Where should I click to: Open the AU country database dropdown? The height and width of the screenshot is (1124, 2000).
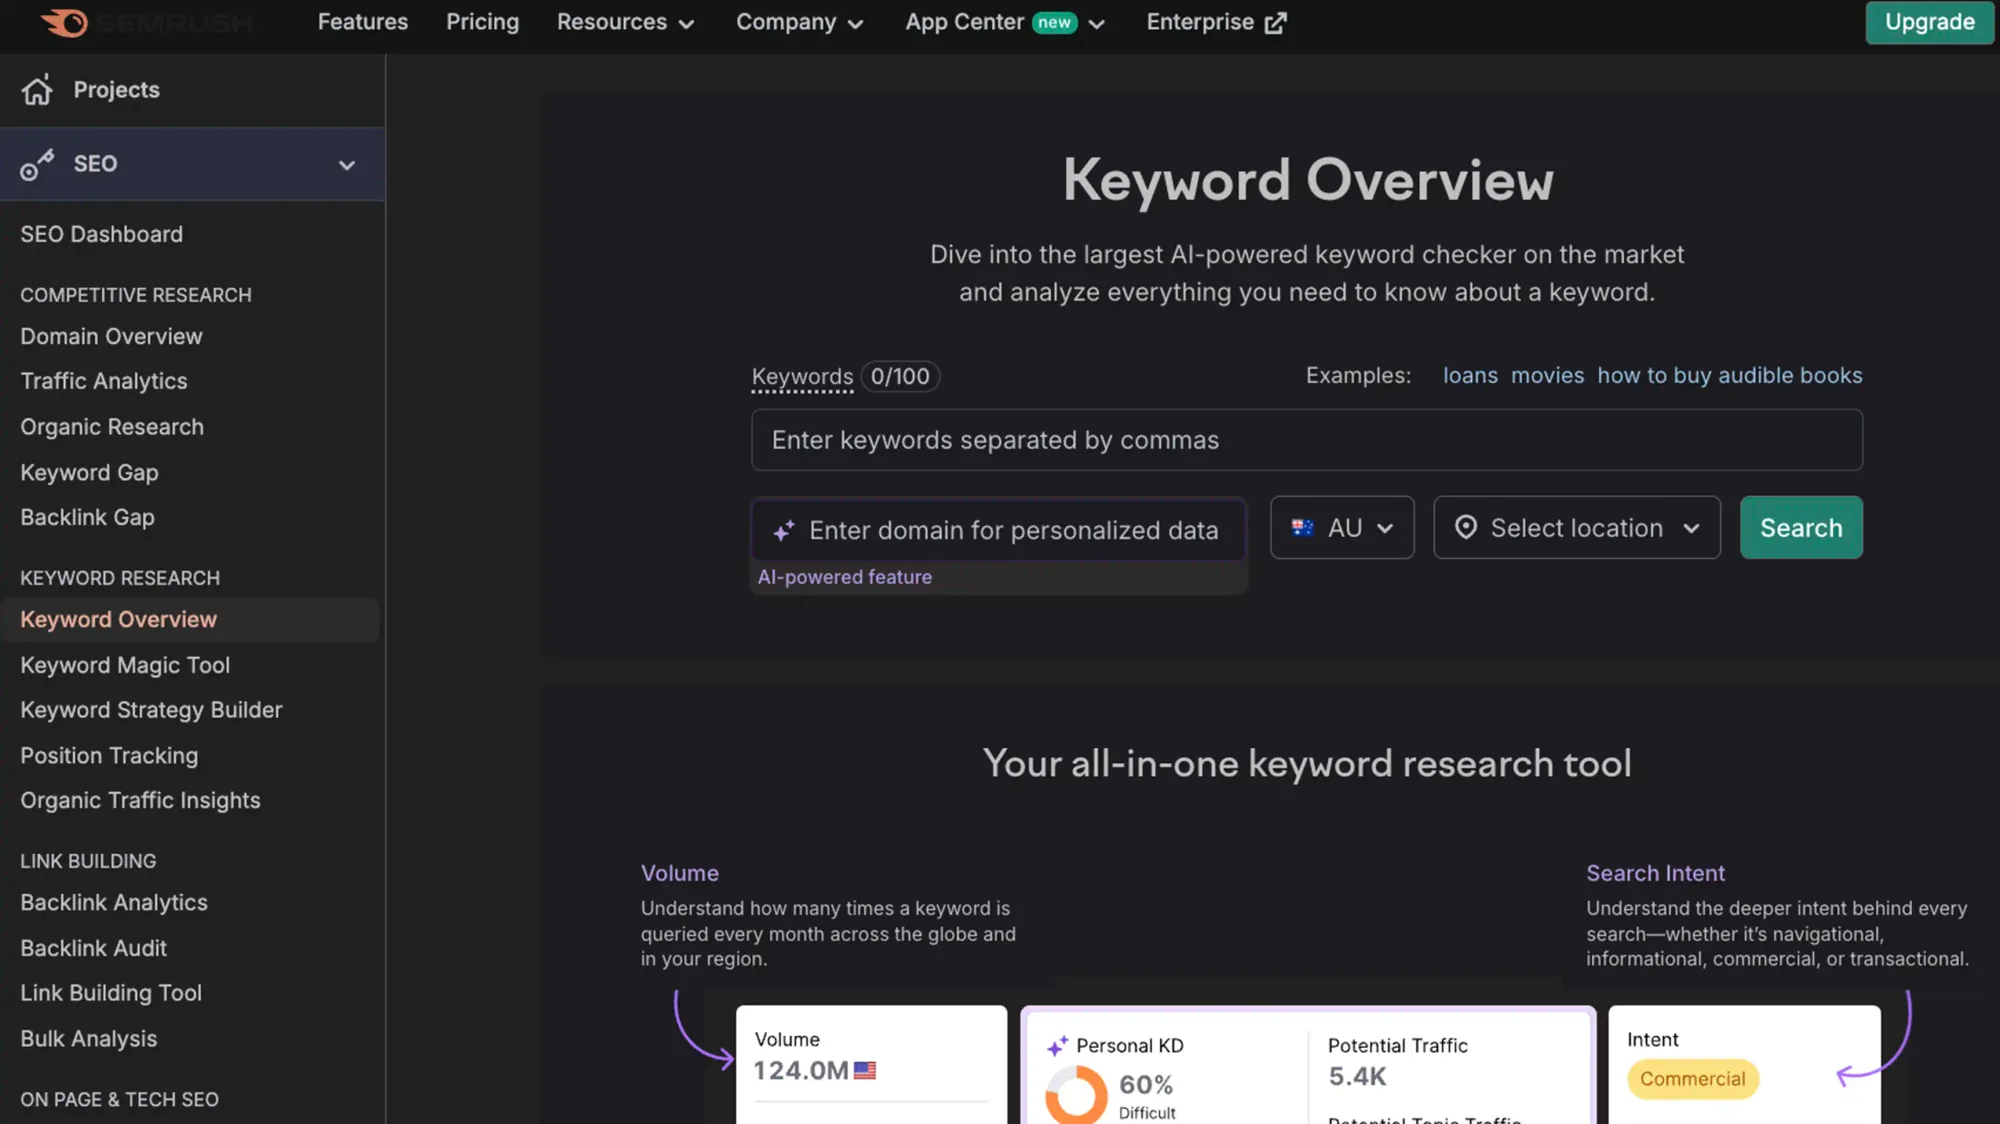[x=1342, y=527]
